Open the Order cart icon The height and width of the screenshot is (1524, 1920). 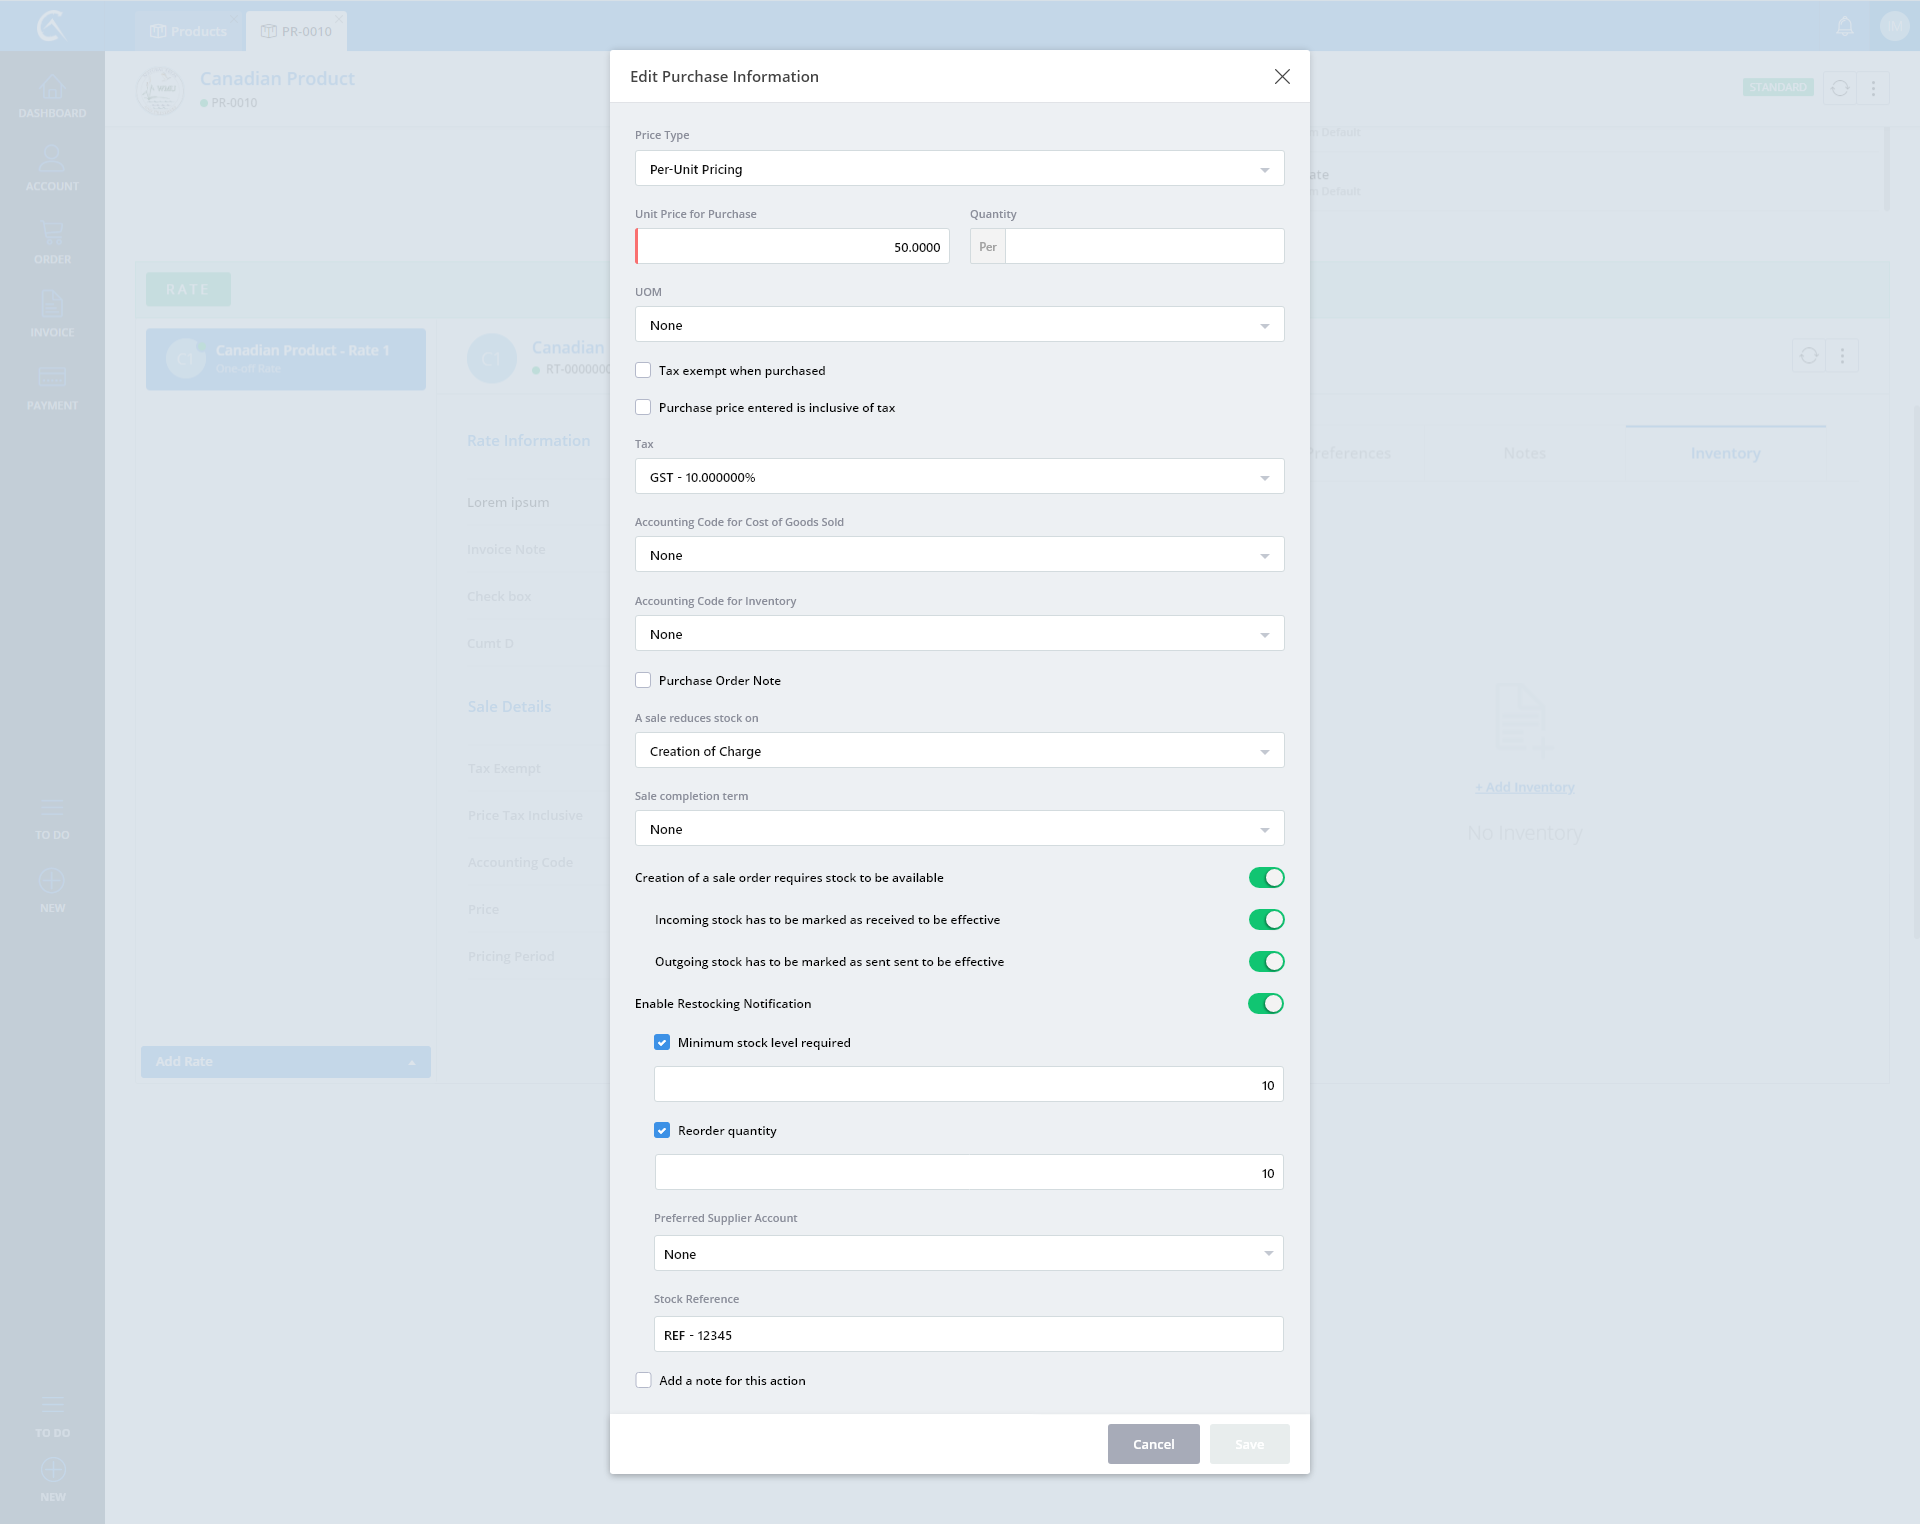tap(52, 238)
